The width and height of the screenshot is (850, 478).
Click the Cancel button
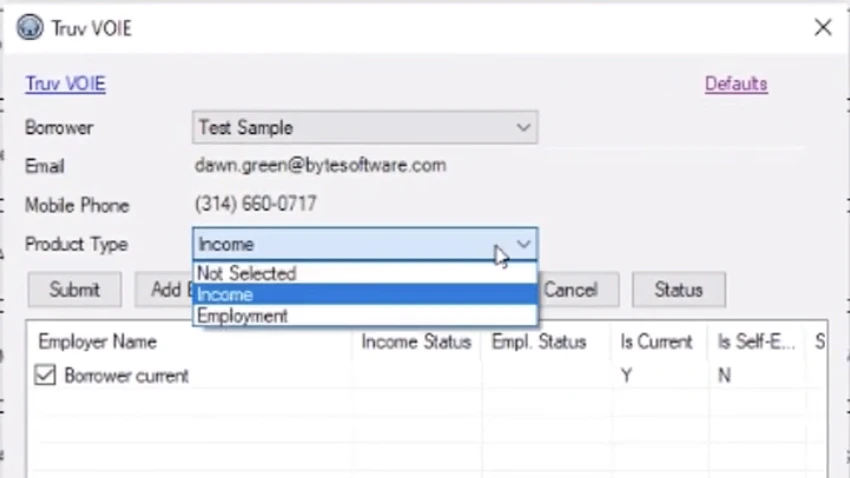click(x=578, y=290)
